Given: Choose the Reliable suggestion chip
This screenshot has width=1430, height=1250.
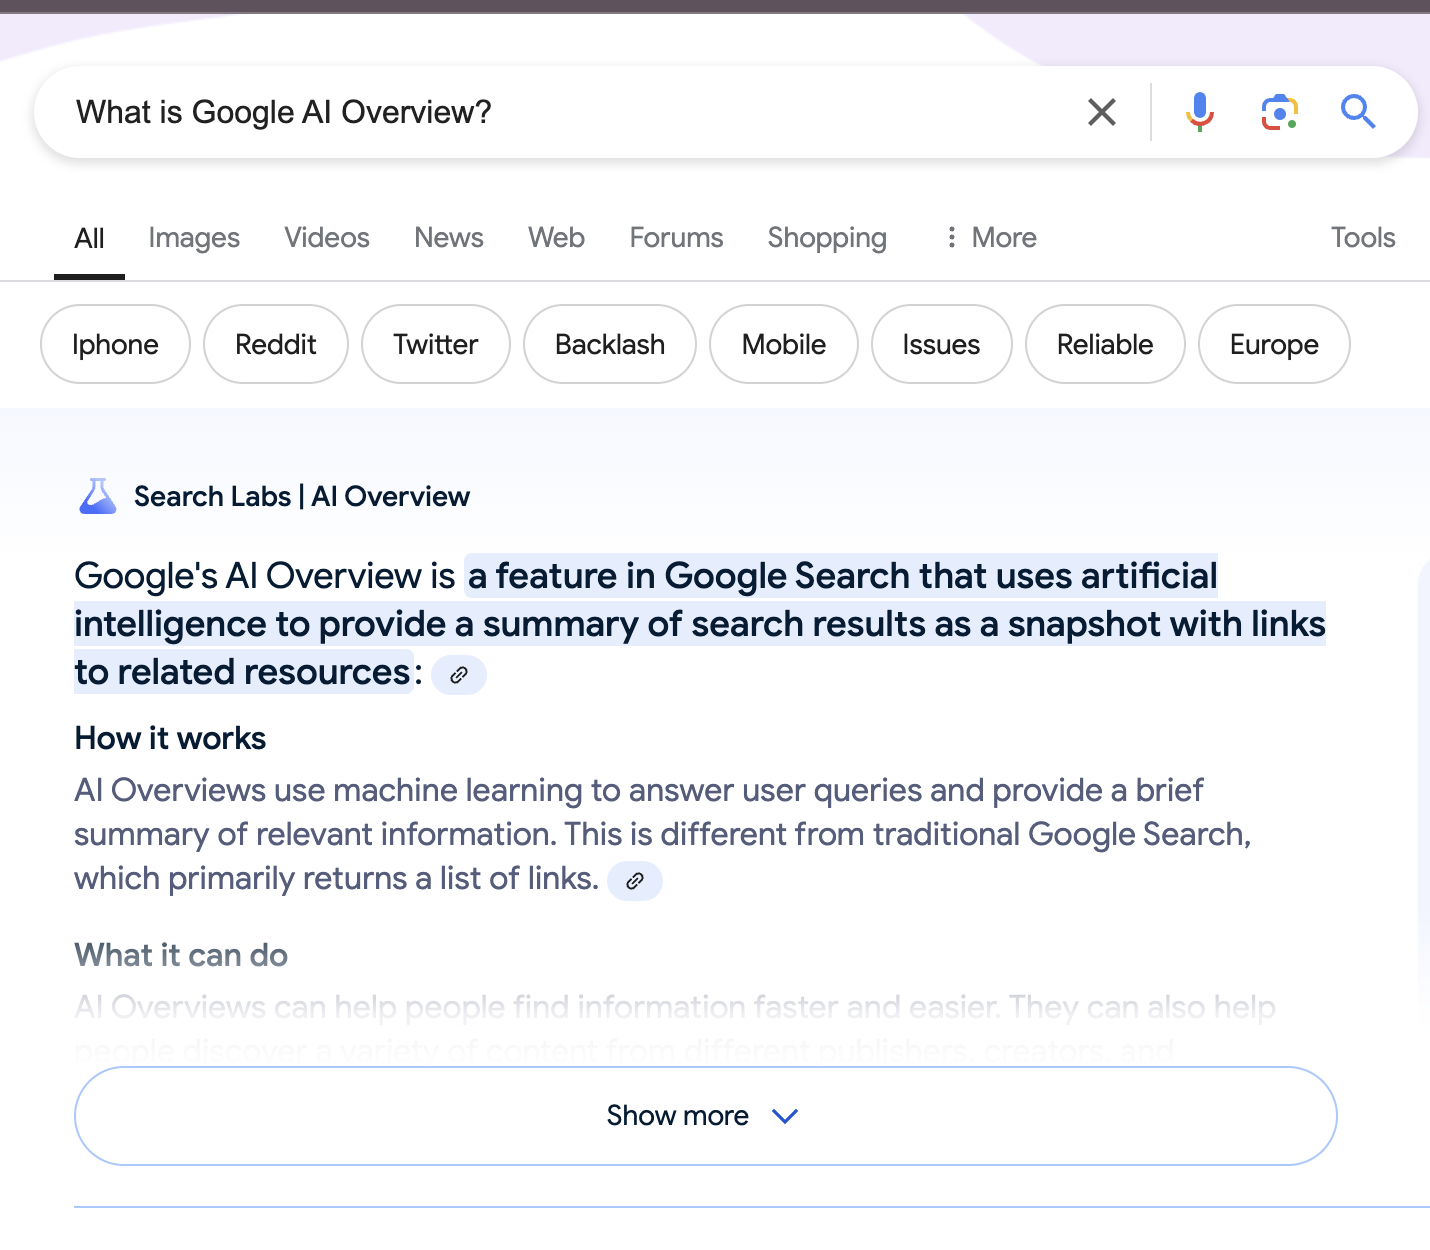Looking at the screenshot, I should (x=1105, y=344).
